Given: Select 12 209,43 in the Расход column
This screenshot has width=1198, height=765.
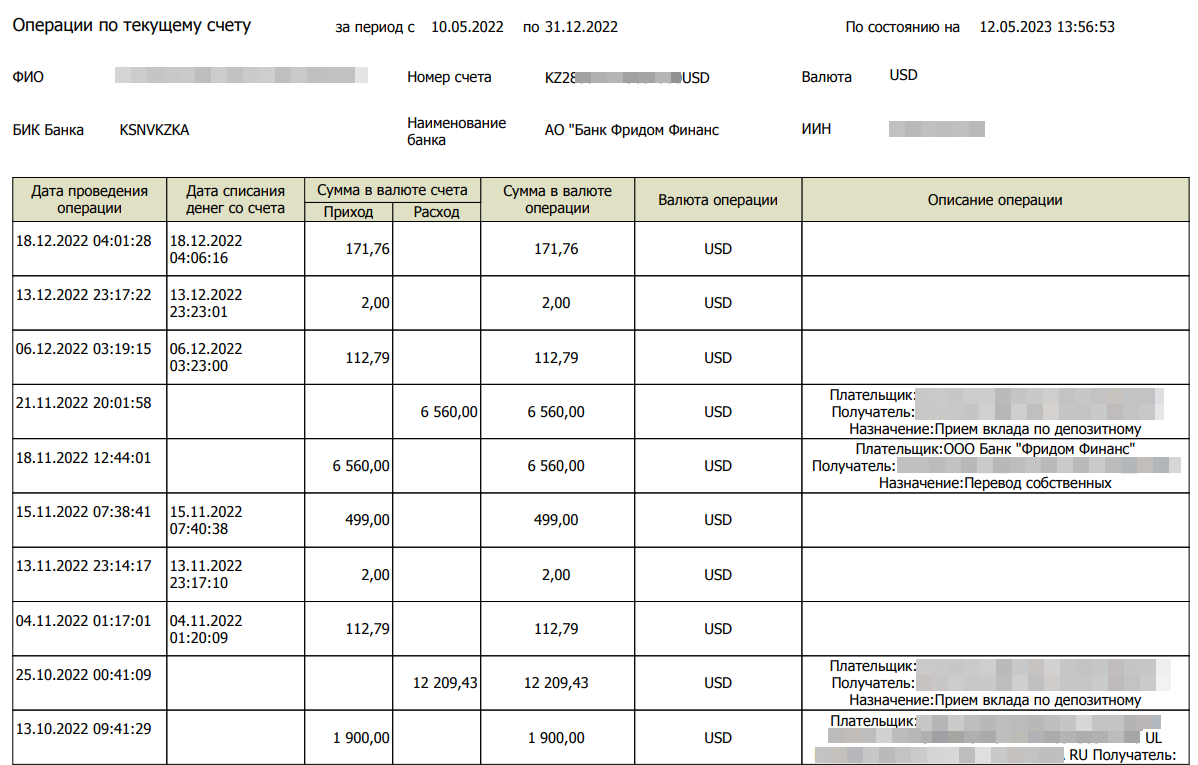Looking at the screenshot, I should coord(445,683).
